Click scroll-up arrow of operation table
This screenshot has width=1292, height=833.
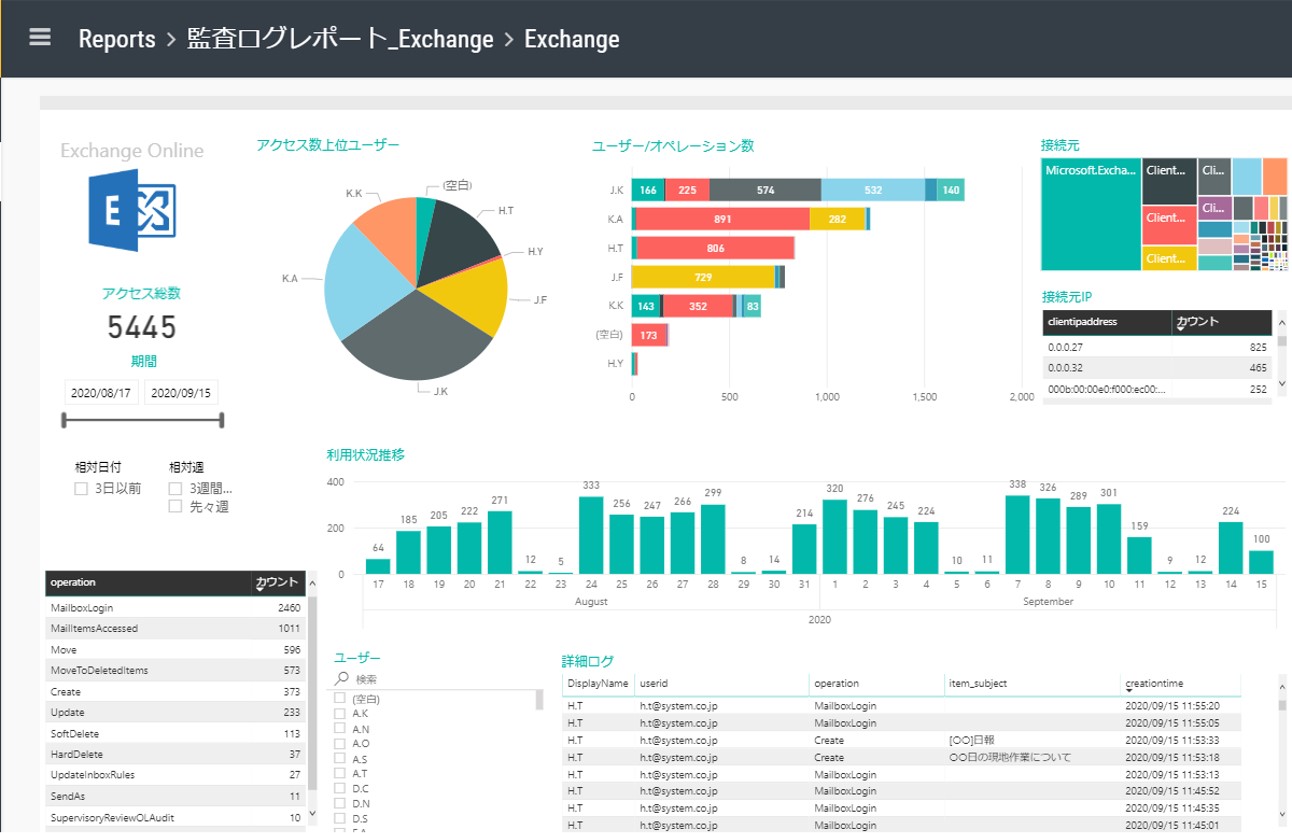pos(312,581)
